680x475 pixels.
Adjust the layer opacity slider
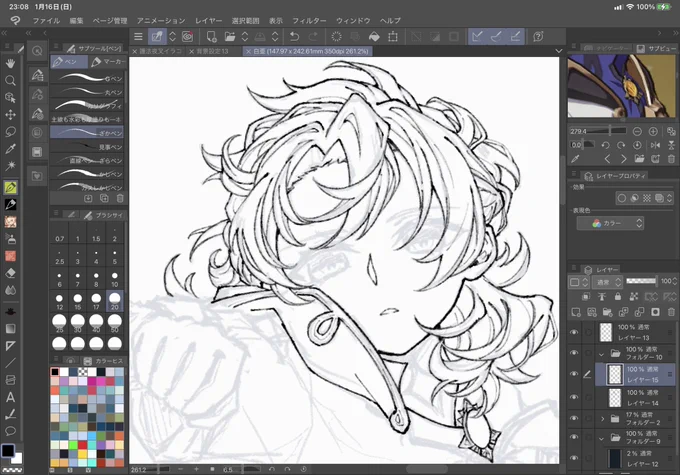pyautogui.click(x=641, y=281)
